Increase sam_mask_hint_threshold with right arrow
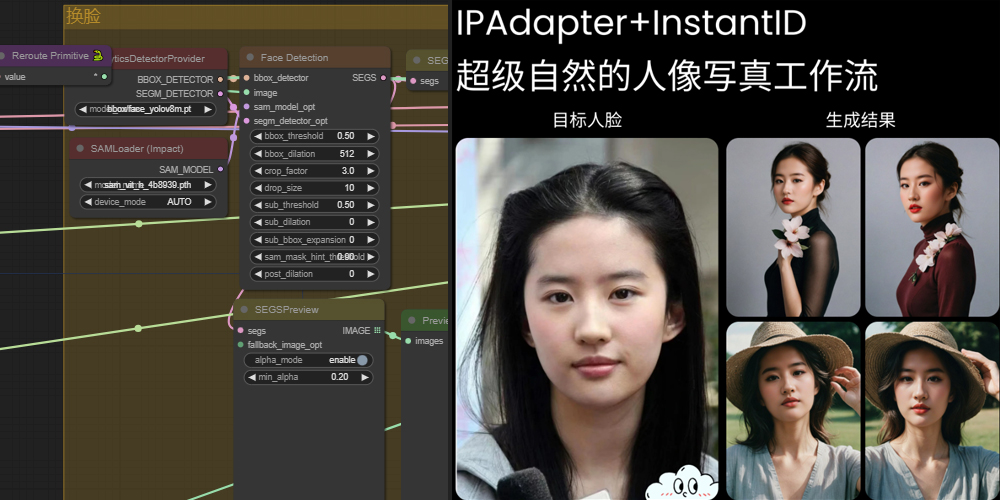Viewport: 1000px width, 500px height. click(371, 256)
